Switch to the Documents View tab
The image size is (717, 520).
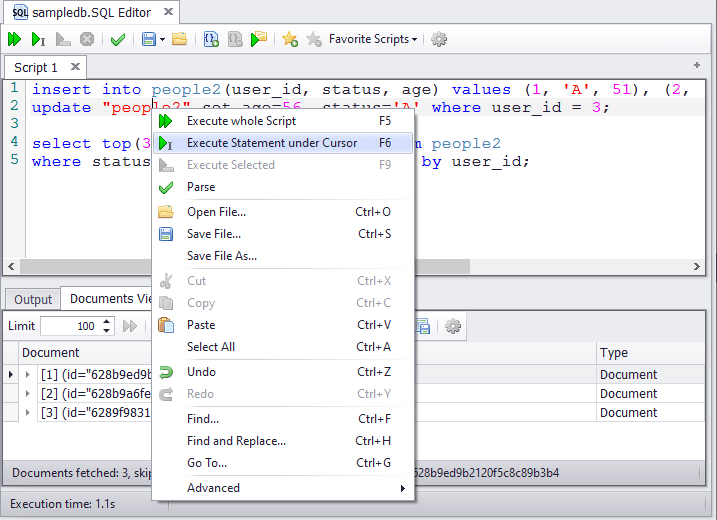pyautogui.click(x=106, y=298)
